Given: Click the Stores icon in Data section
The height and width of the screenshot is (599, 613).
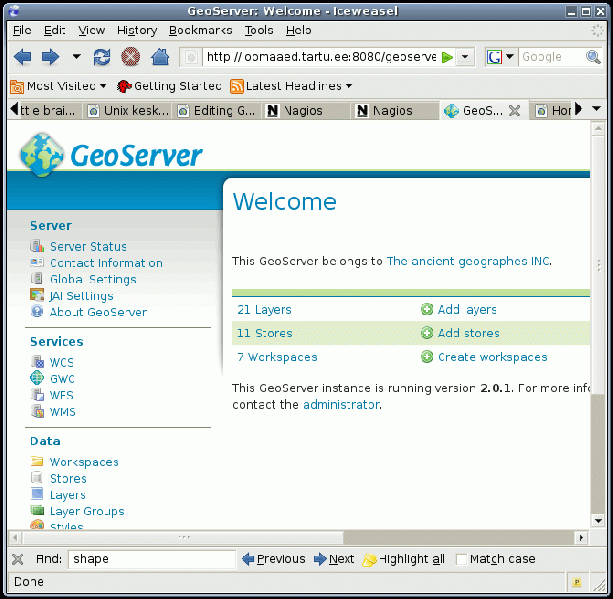Looking at the screenshot, I should [37, 478].
